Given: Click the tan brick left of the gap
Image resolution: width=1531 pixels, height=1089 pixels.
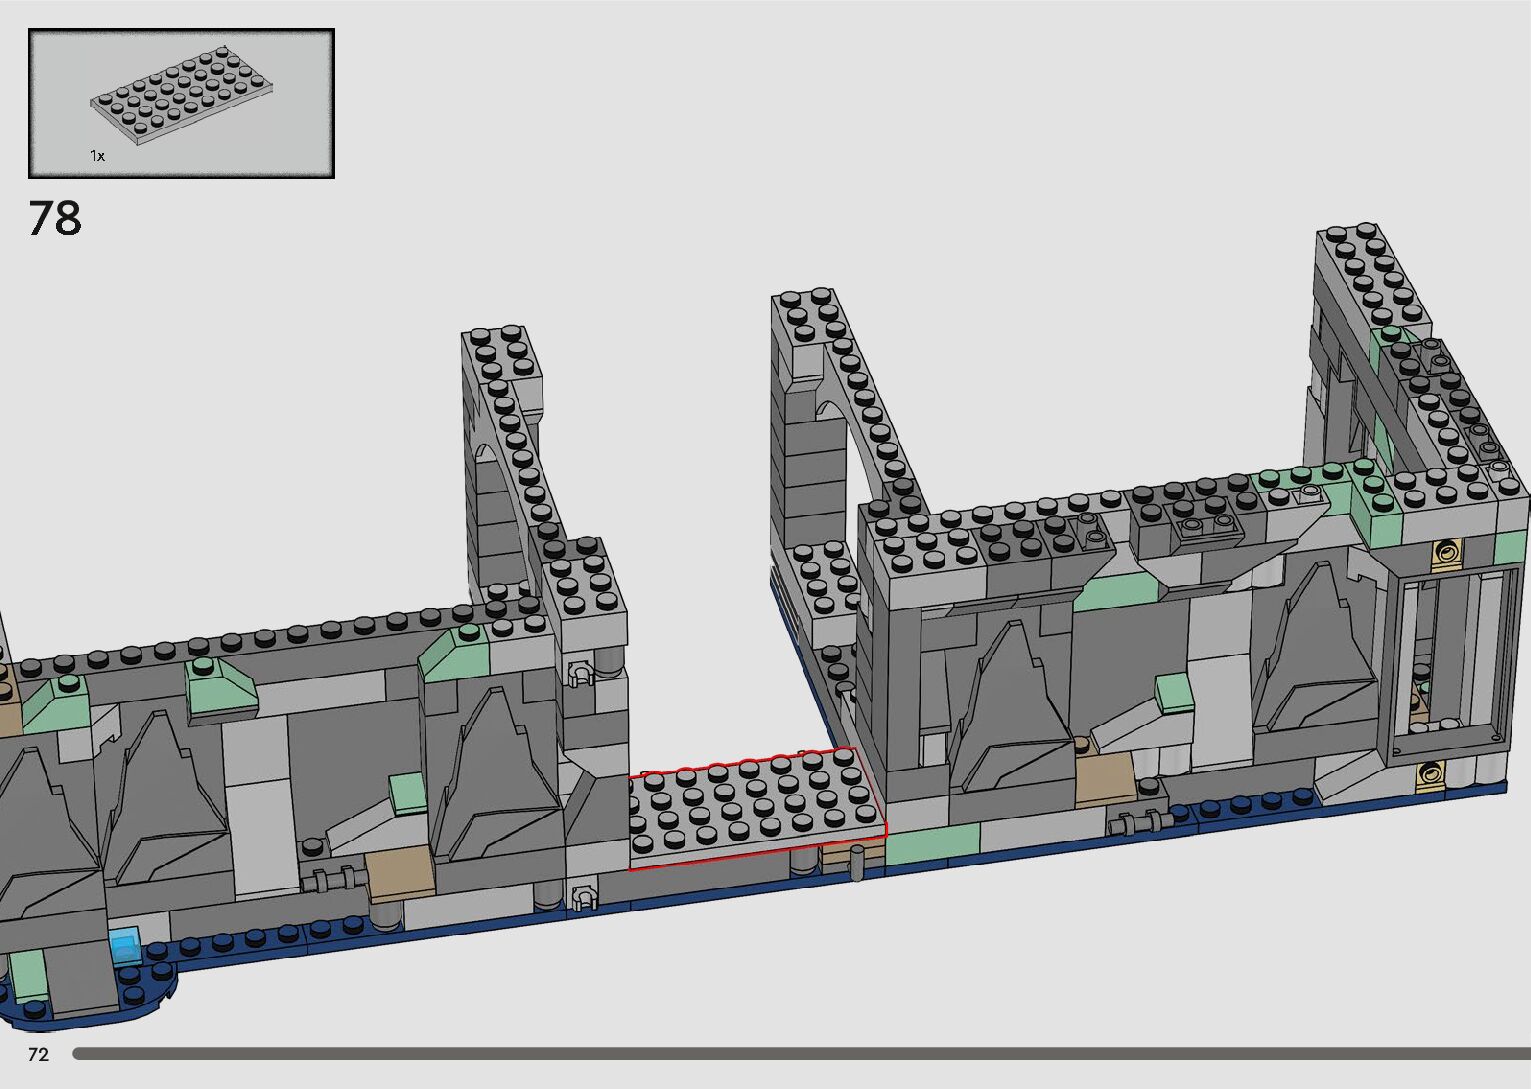Looking at the screenshot, I should (x=399, y=874).
